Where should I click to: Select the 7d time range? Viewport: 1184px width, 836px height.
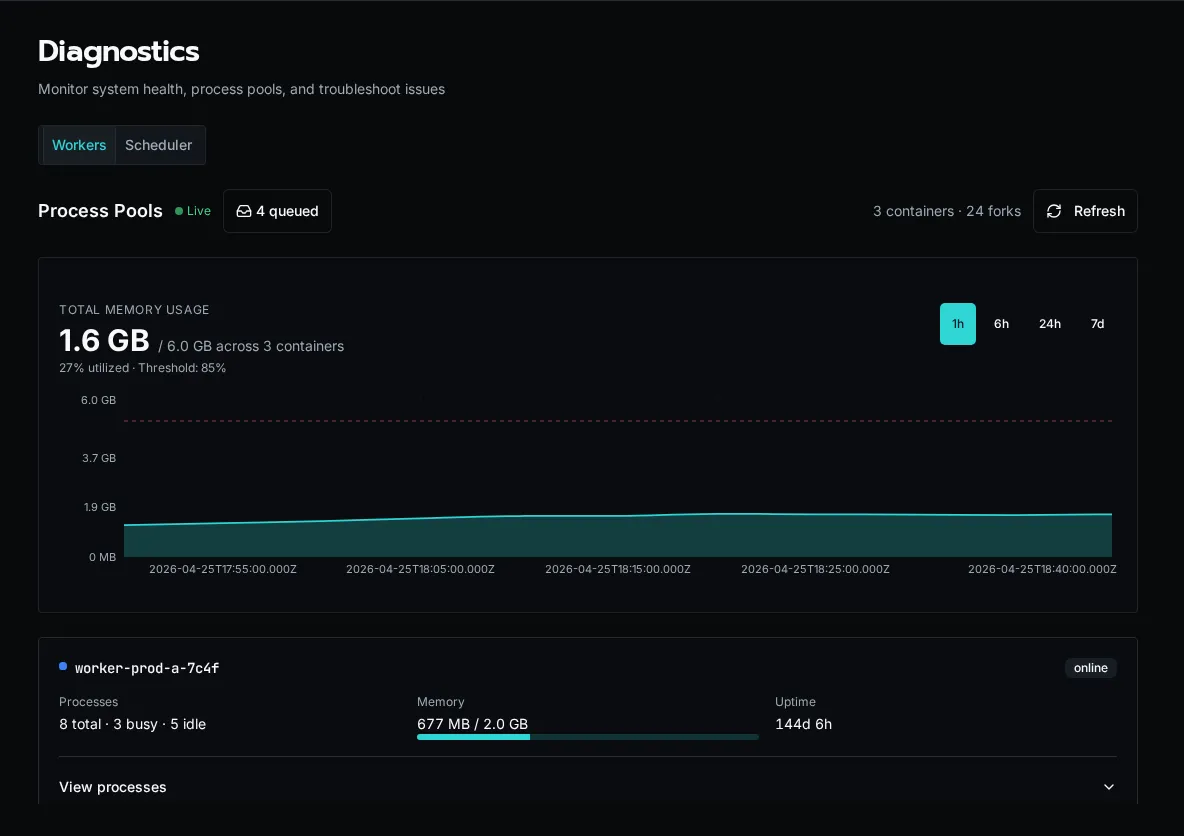point(1097,324)
